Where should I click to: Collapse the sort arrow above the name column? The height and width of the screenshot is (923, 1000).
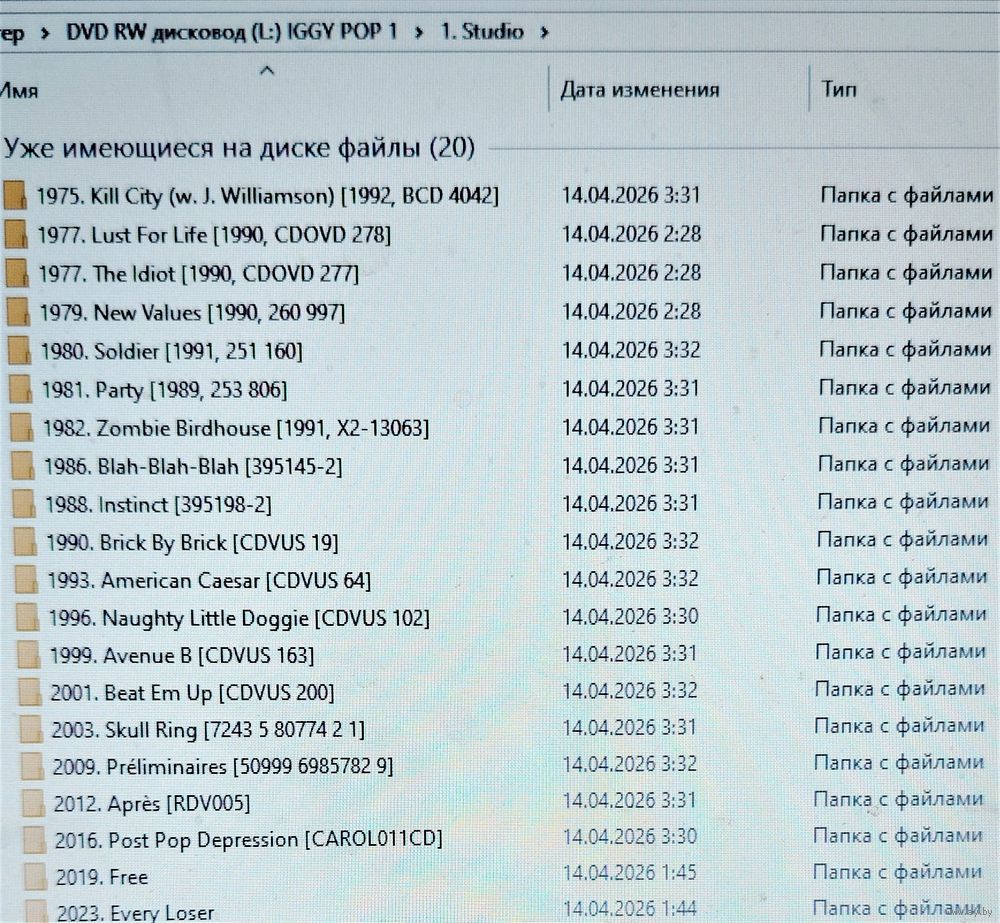point(266,70)
